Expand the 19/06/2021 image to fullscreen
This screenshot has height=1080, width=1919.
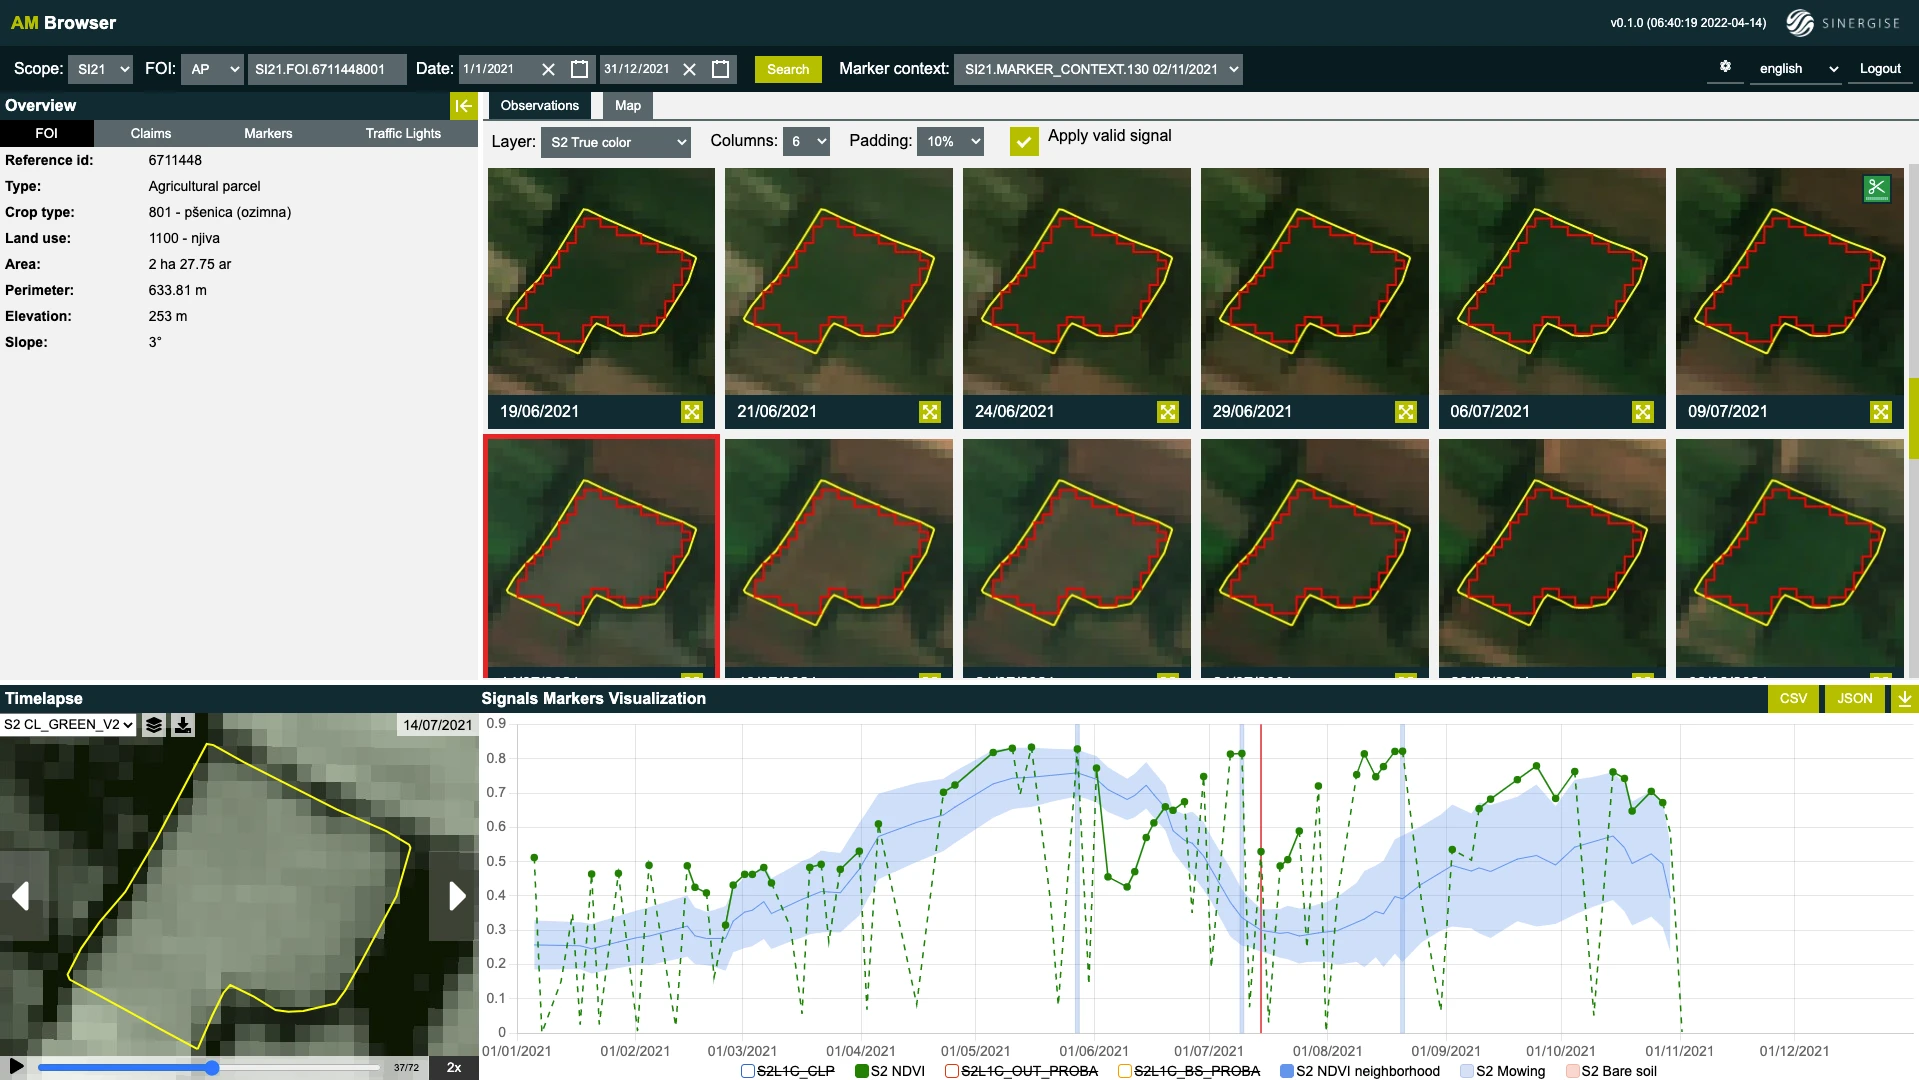[692, 412]
